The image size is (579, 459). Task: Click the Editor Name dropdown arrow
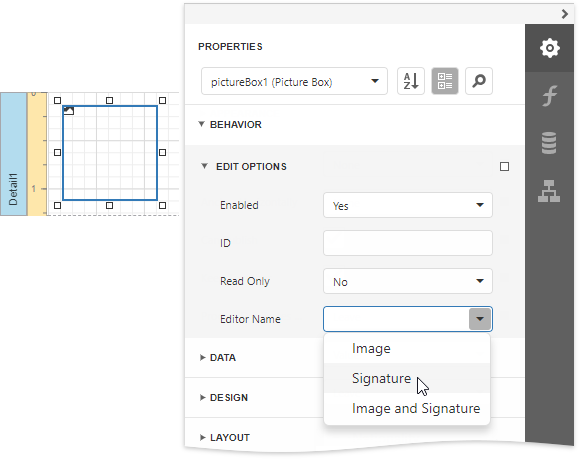tap(480, 319)
